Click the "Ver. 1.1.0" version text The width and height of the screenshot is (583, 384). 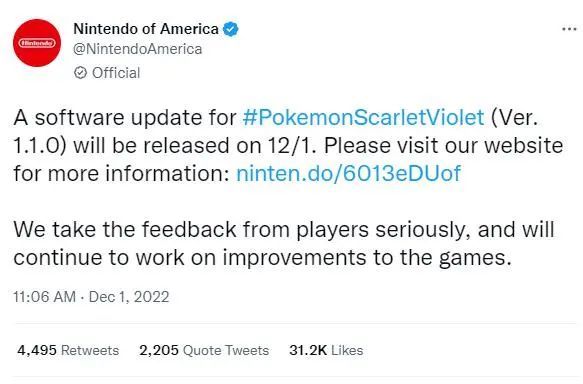click(x=514, y=117)
